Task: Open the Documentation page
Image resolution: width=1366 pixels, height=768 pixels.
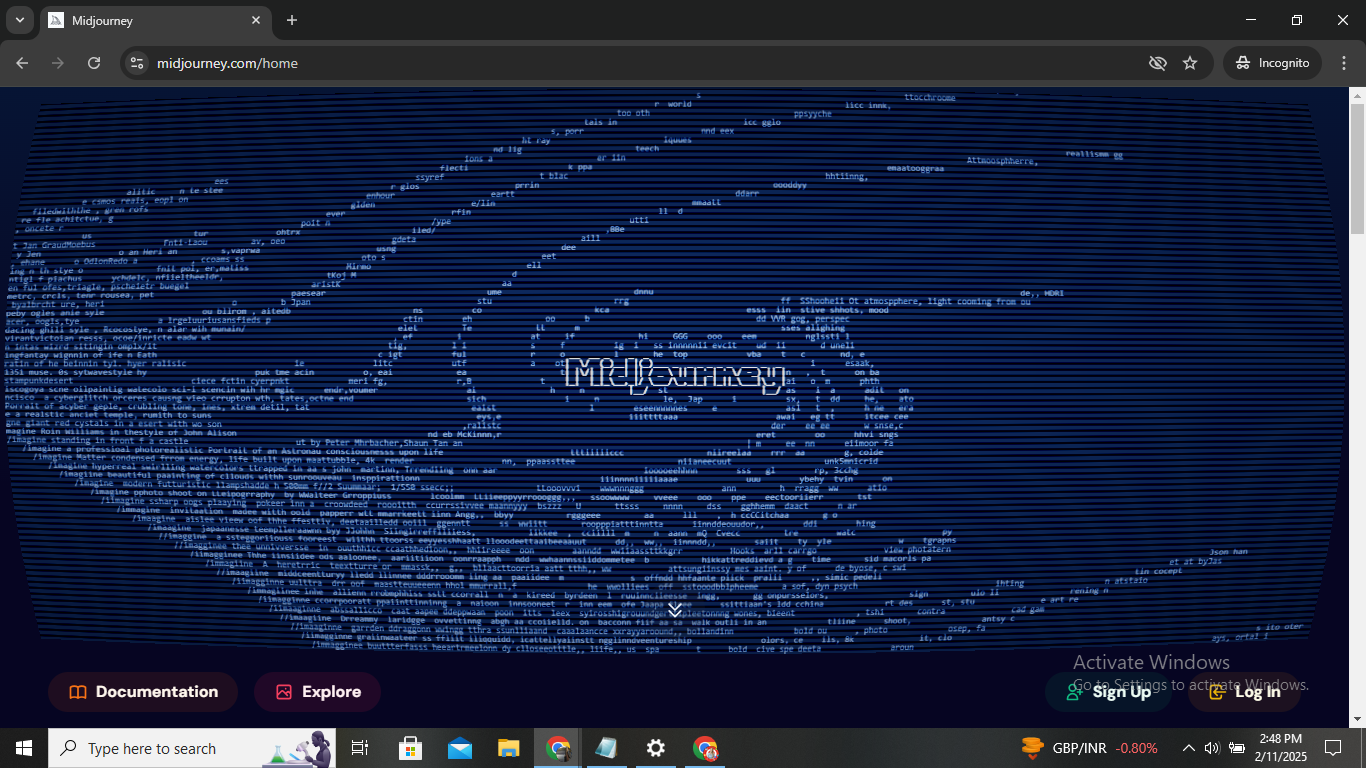Action: click(x=143, y=692)
